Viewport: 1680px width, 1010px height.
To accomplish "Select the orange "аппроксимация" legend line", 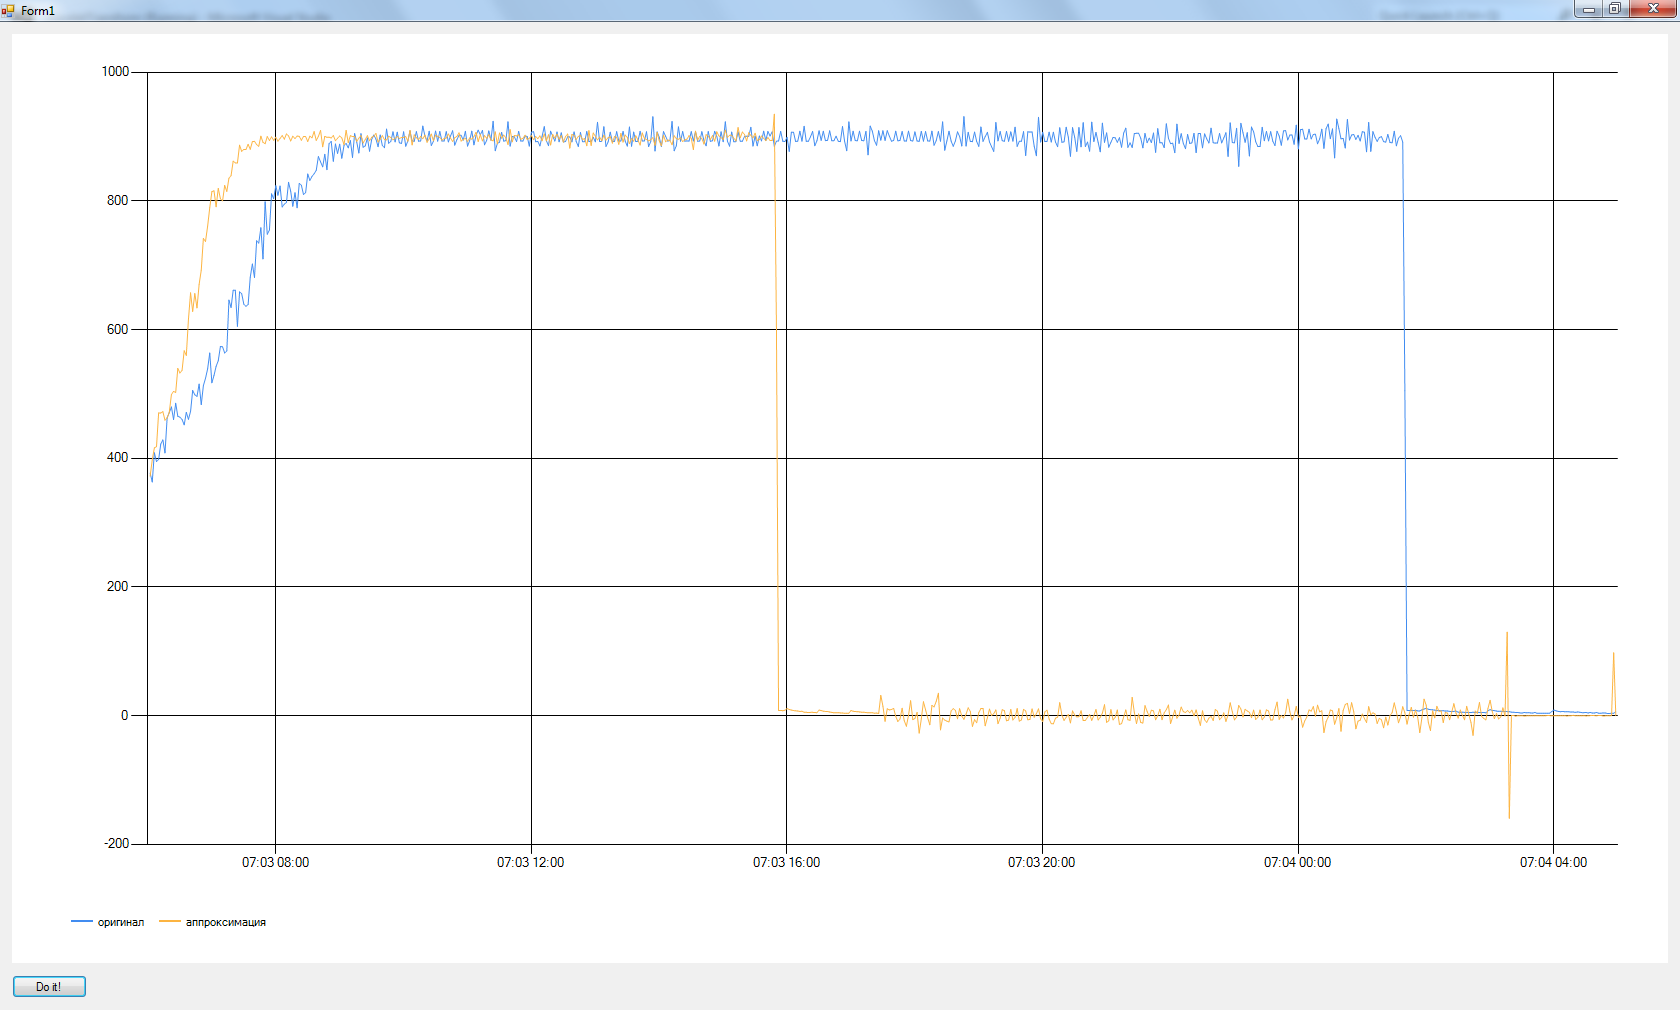I will coord(170,921).
